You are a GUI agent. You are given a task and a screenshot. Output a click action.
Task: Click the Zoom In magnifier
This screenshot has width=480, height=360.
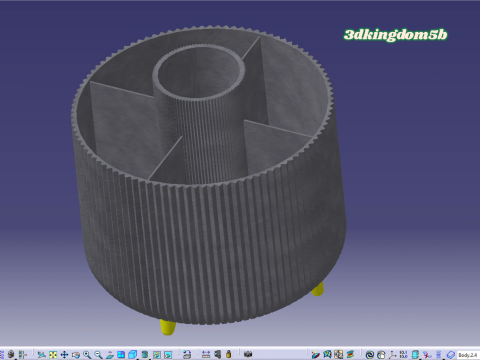87,354
